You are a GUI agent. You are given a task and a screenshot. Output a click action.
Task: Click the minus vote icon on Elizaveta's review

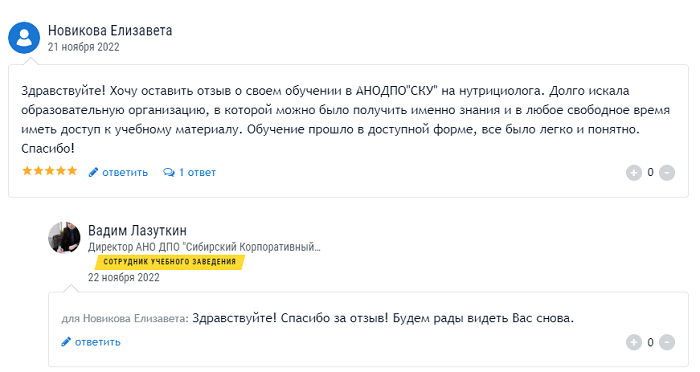pos(667,172)
